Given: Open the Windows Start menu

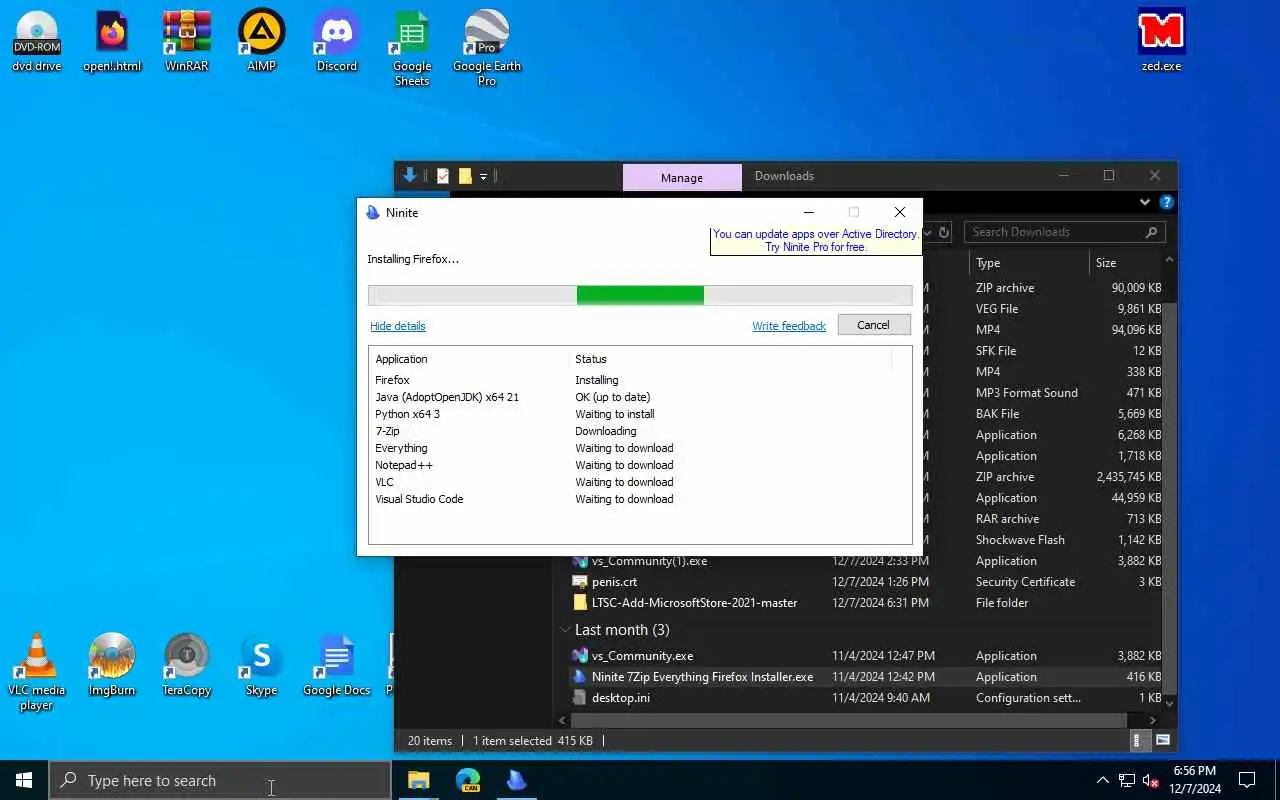Looking at the screenshot, I should pos(24,780).
